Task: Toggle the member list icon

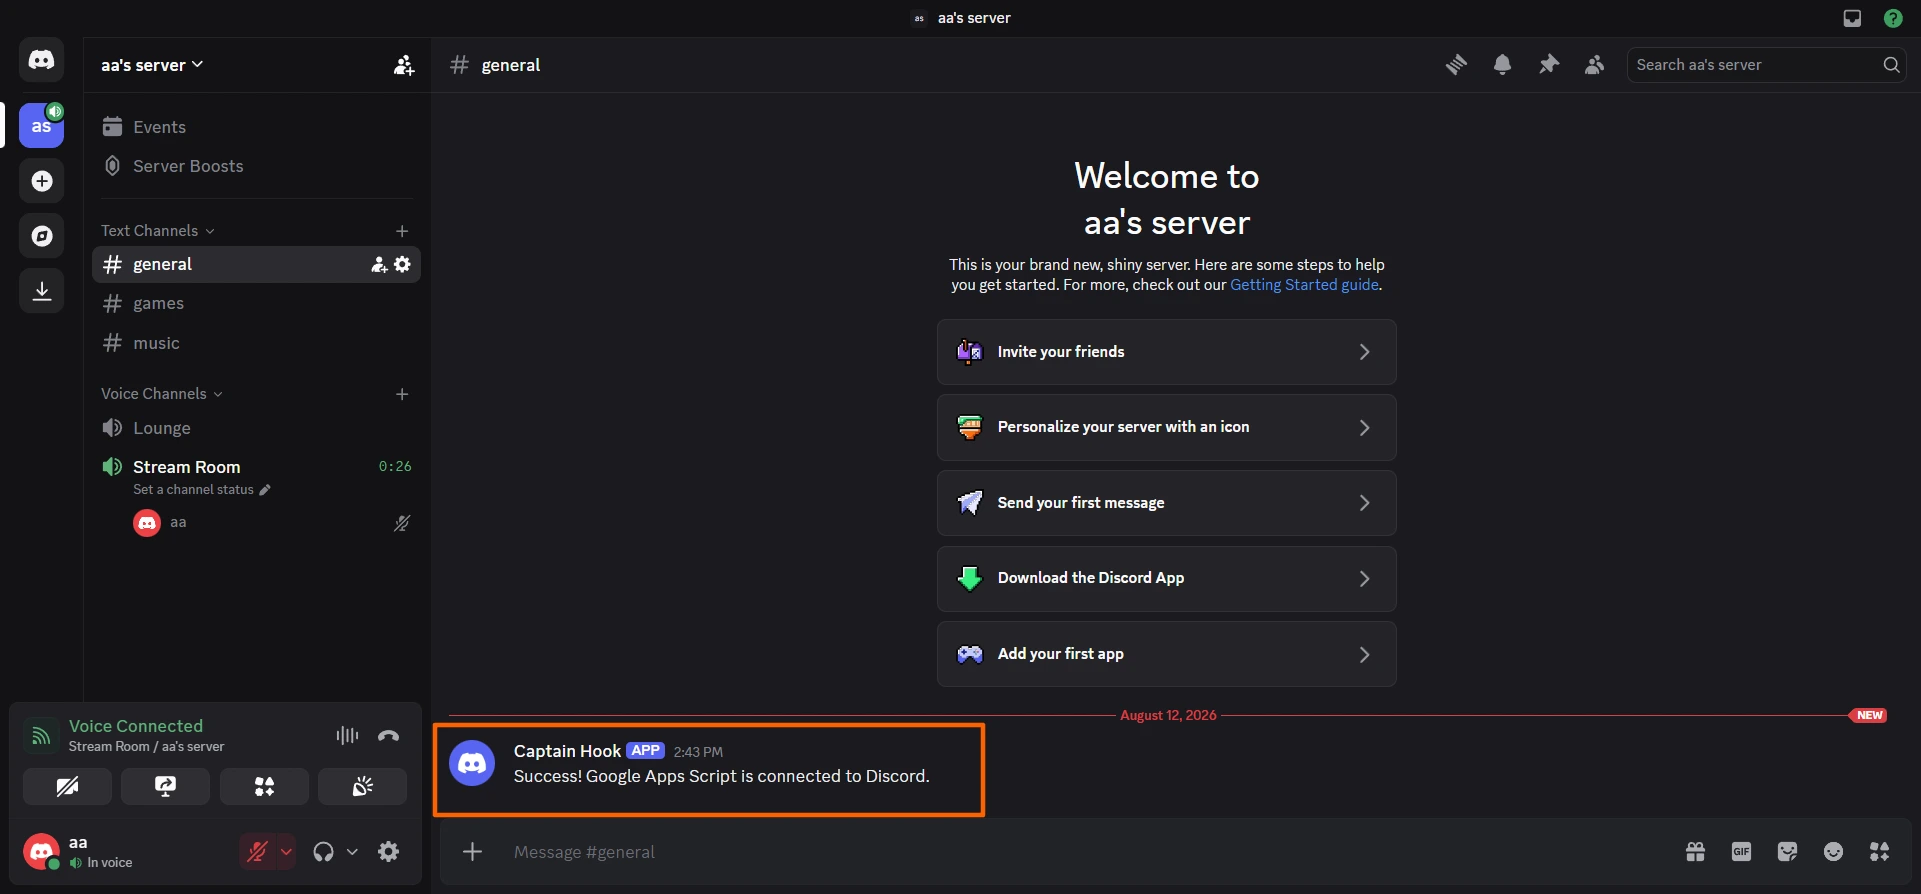Action: click(x=1595, y=65)
